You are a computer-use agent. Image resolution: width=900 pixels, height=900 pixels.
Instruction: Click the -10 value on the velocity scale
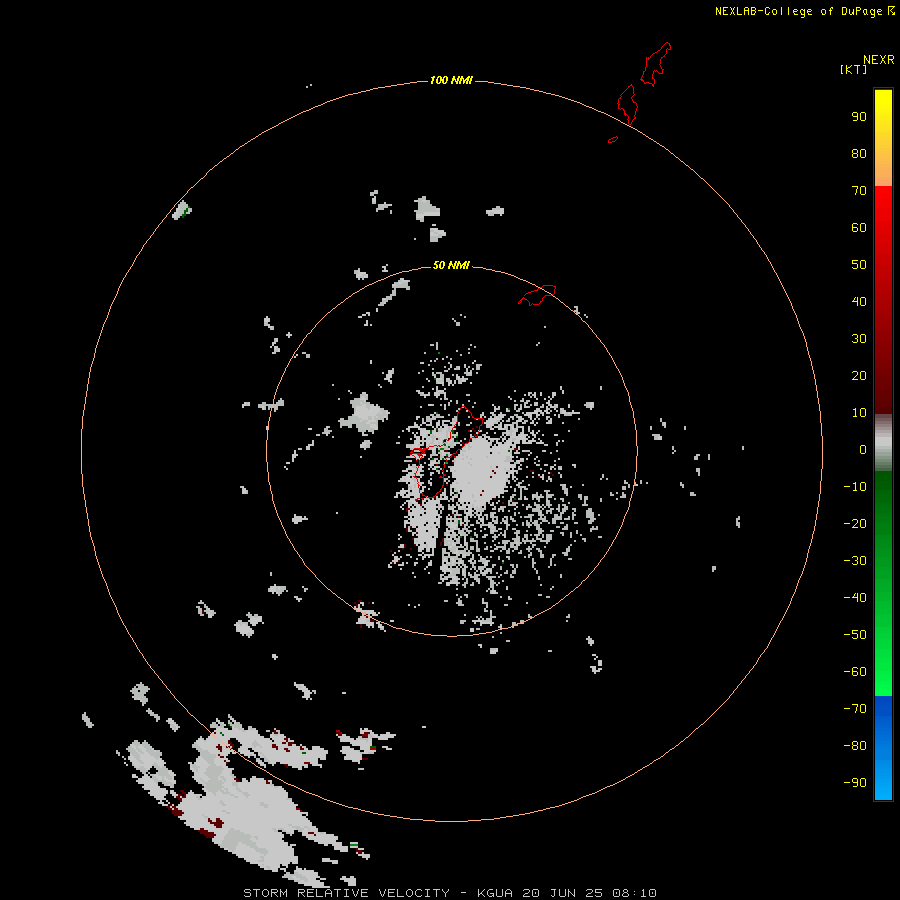click(855, 487)
